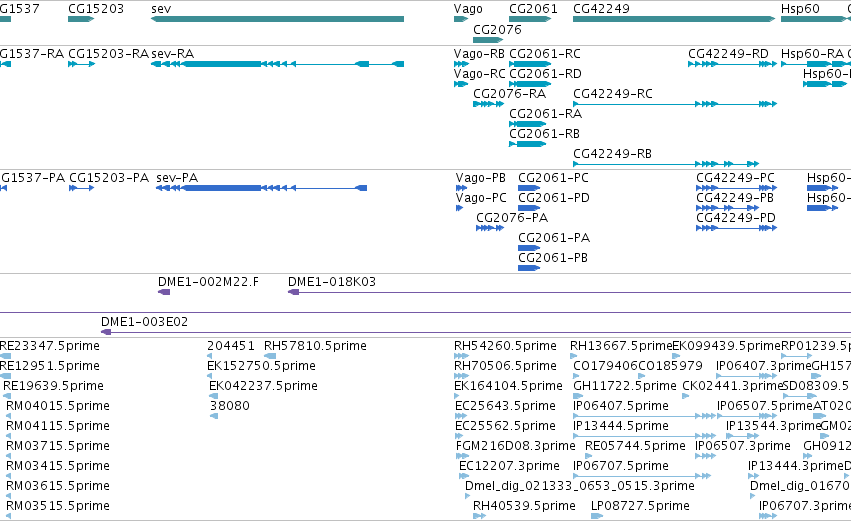The height and width of the screenshot is (521, 851).
Task: Click the CG2061-RB transcript label
Action: [x=544, y=134]
